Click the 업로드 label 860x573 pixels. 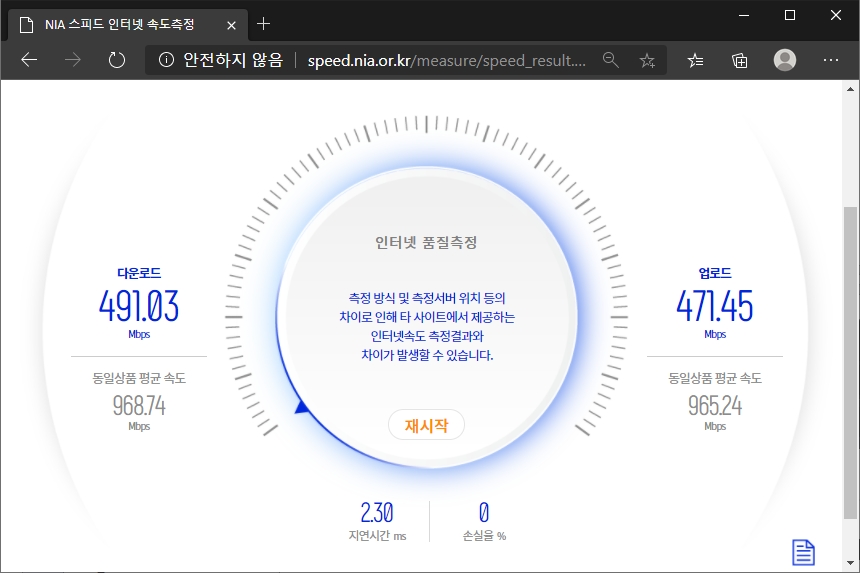(715, 273)
